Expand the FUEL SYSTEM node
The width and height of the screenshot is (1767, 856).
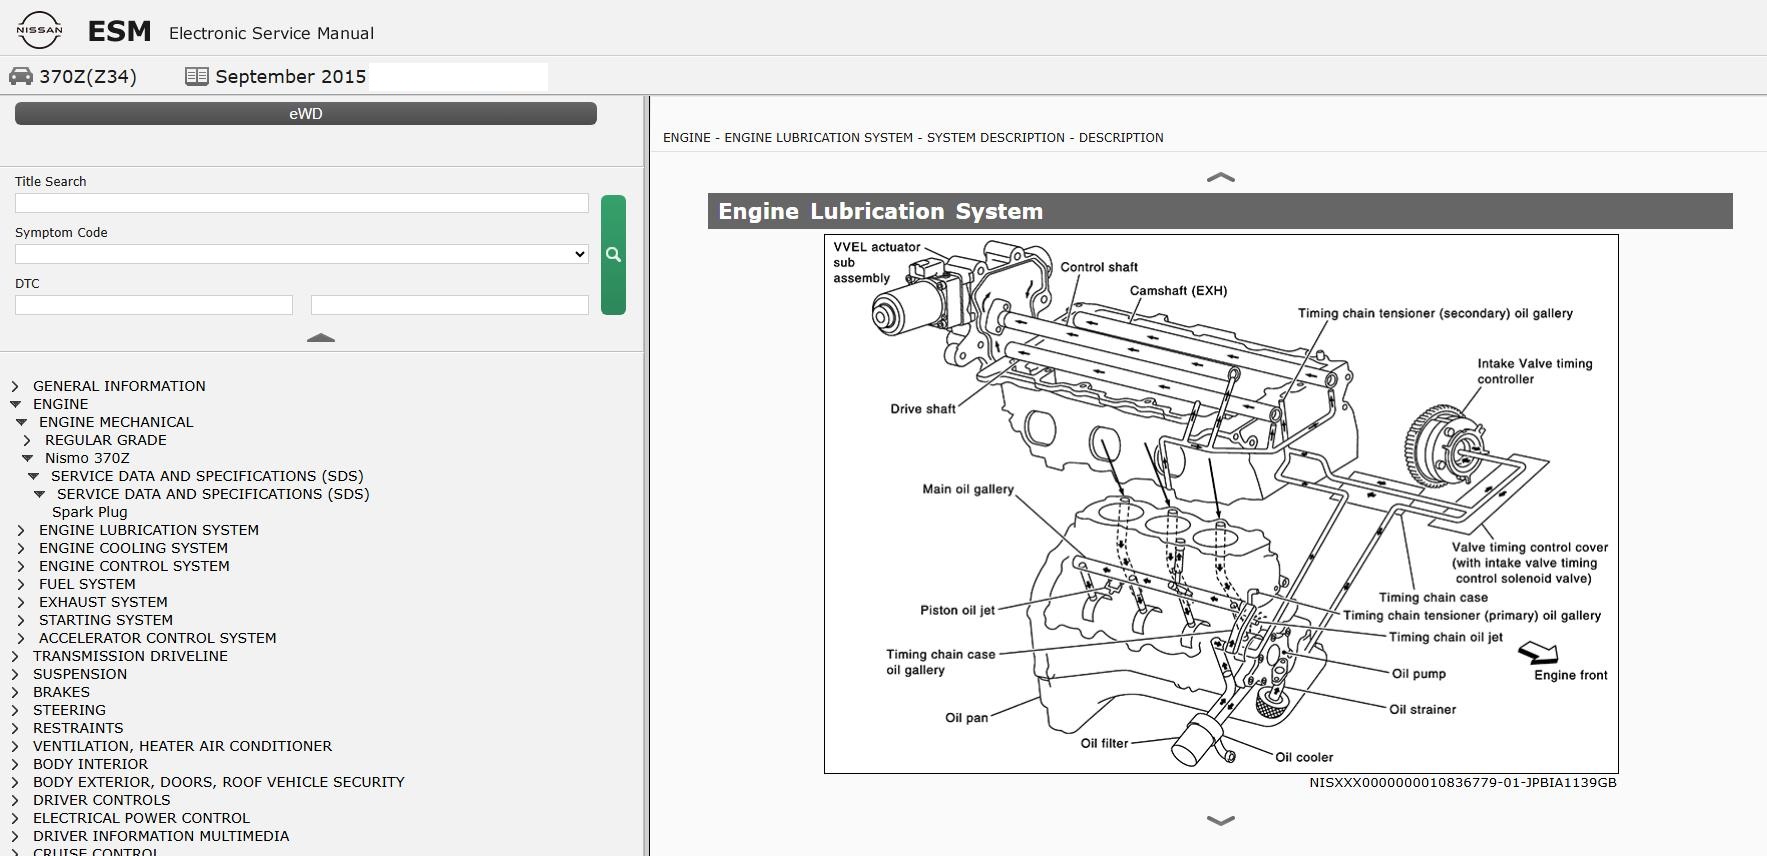[x=21, y=584]
